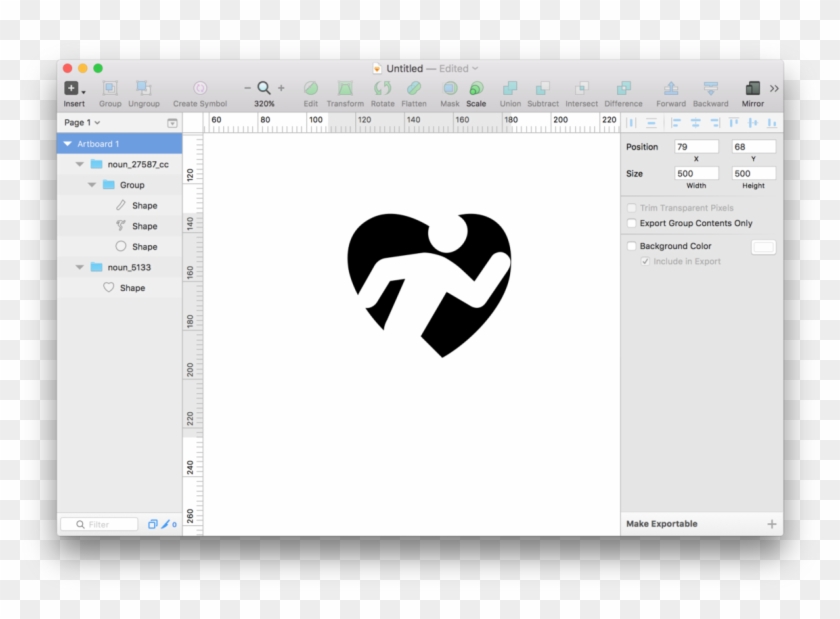Open the Background Color swatch
840x619 pixels.
point(763,247)
